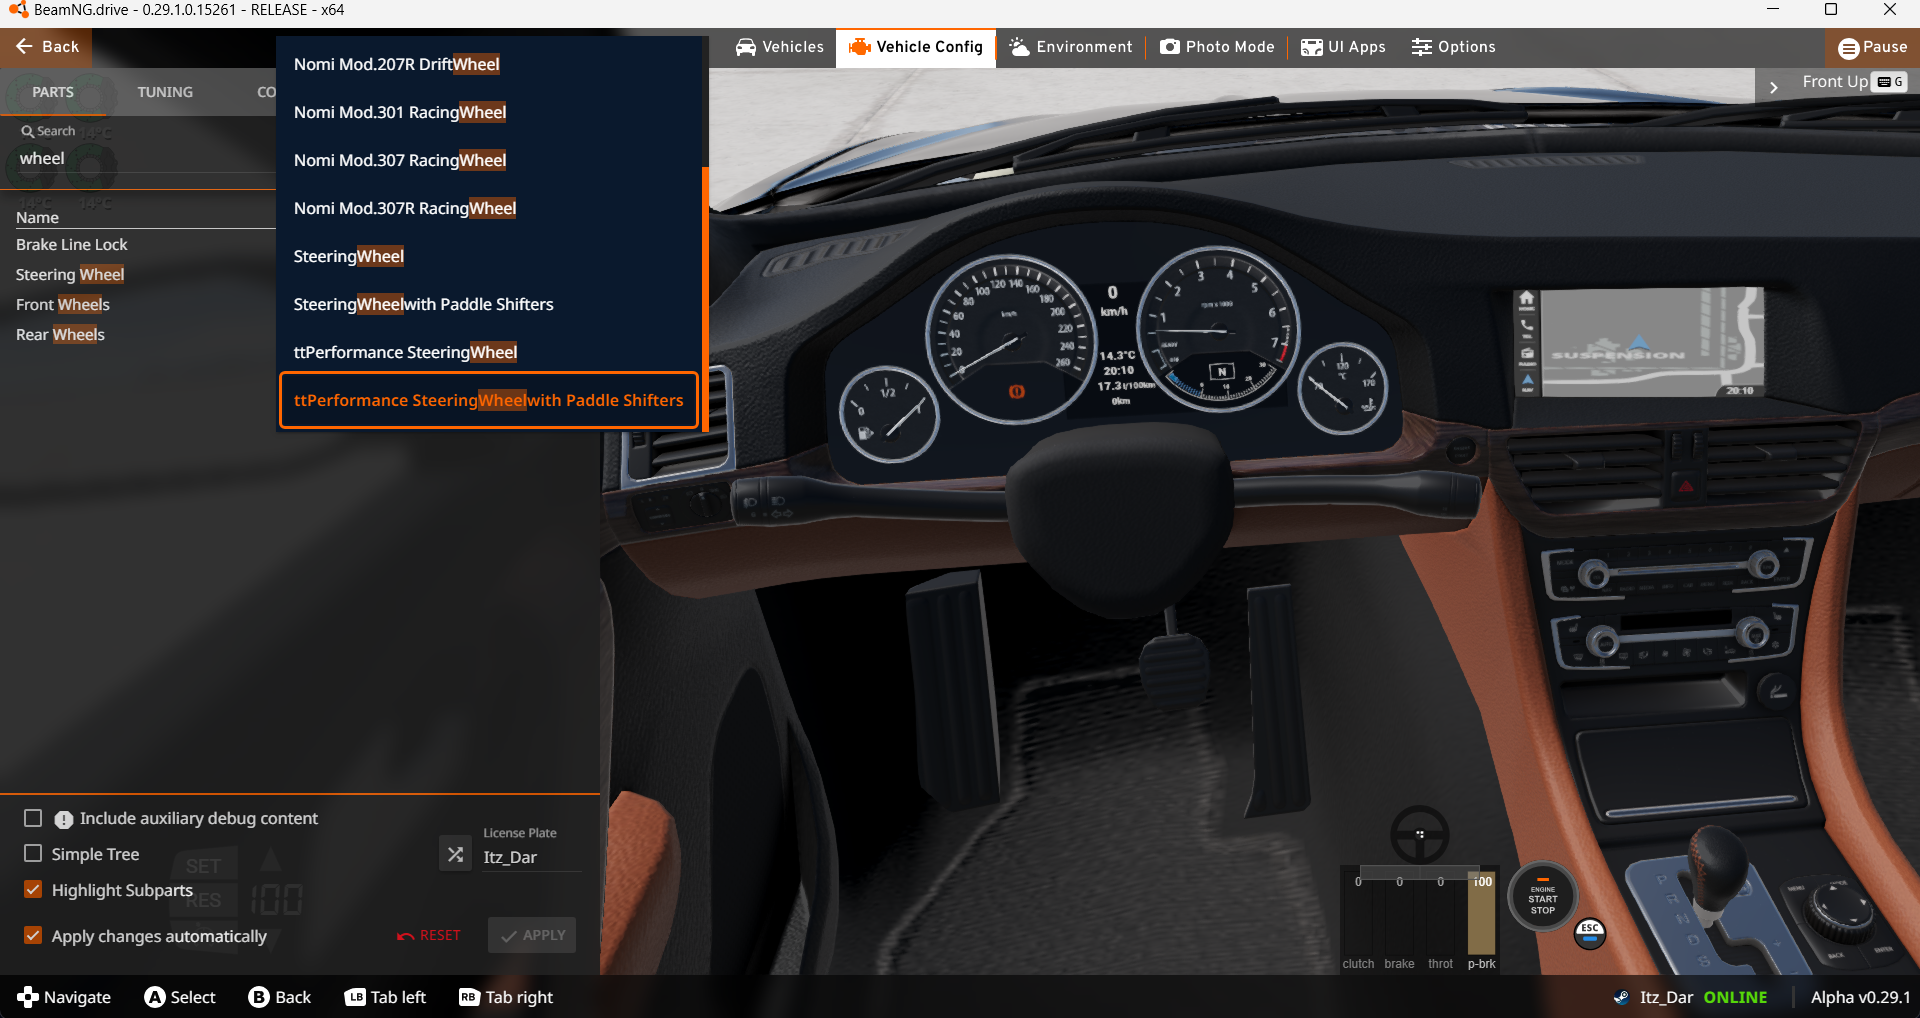The height and width of the screenshot is (1018, 1920).
Task: Click the infotainment home icon
Action: click(x=1527, y=298)
